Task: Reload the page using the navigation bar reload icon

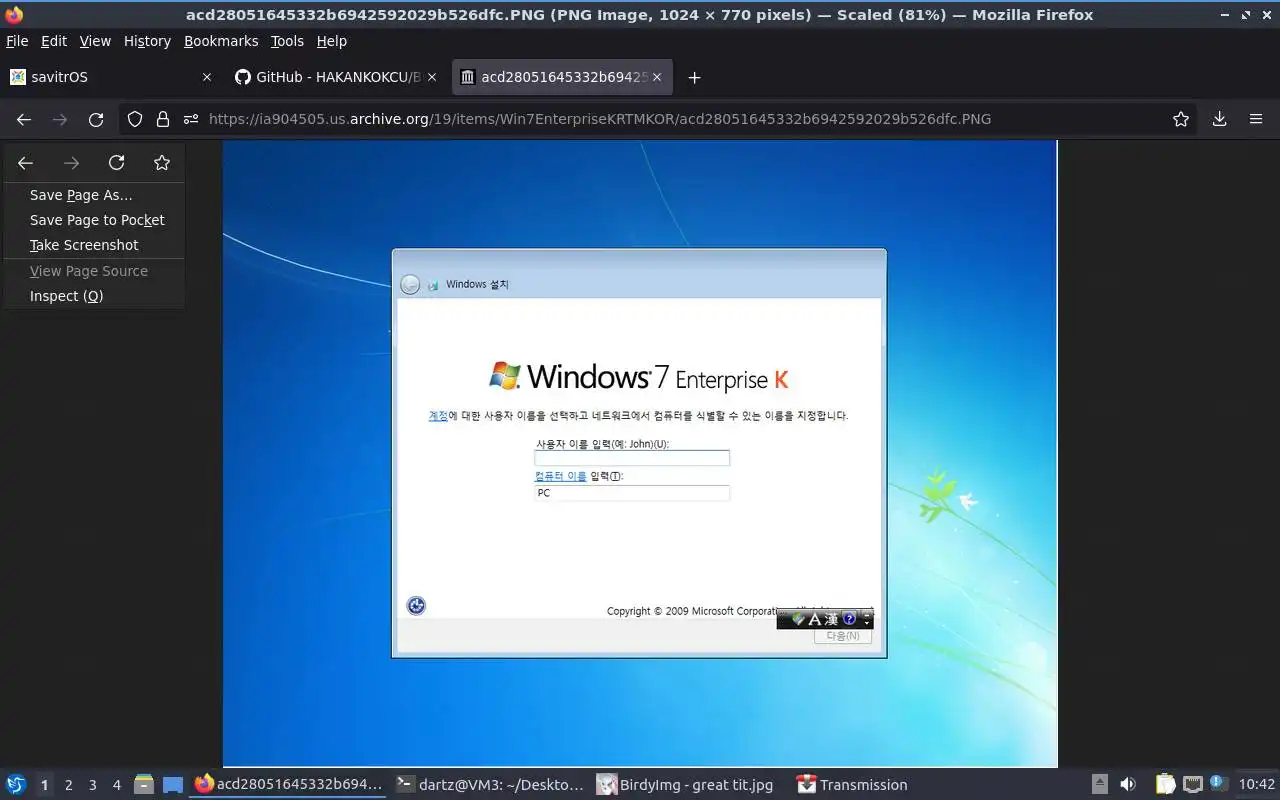Action: 96,119
